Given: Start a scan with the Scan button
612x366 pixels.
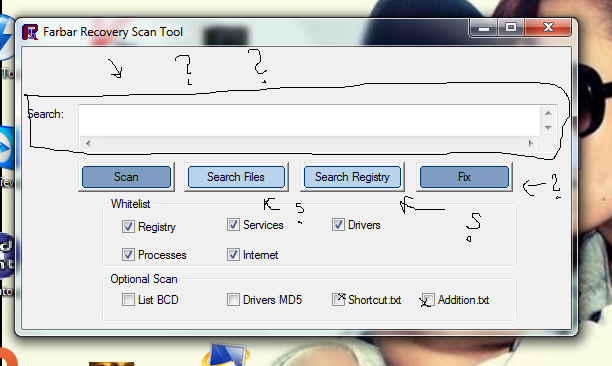Looking at the screenshot, I should 126,177.
